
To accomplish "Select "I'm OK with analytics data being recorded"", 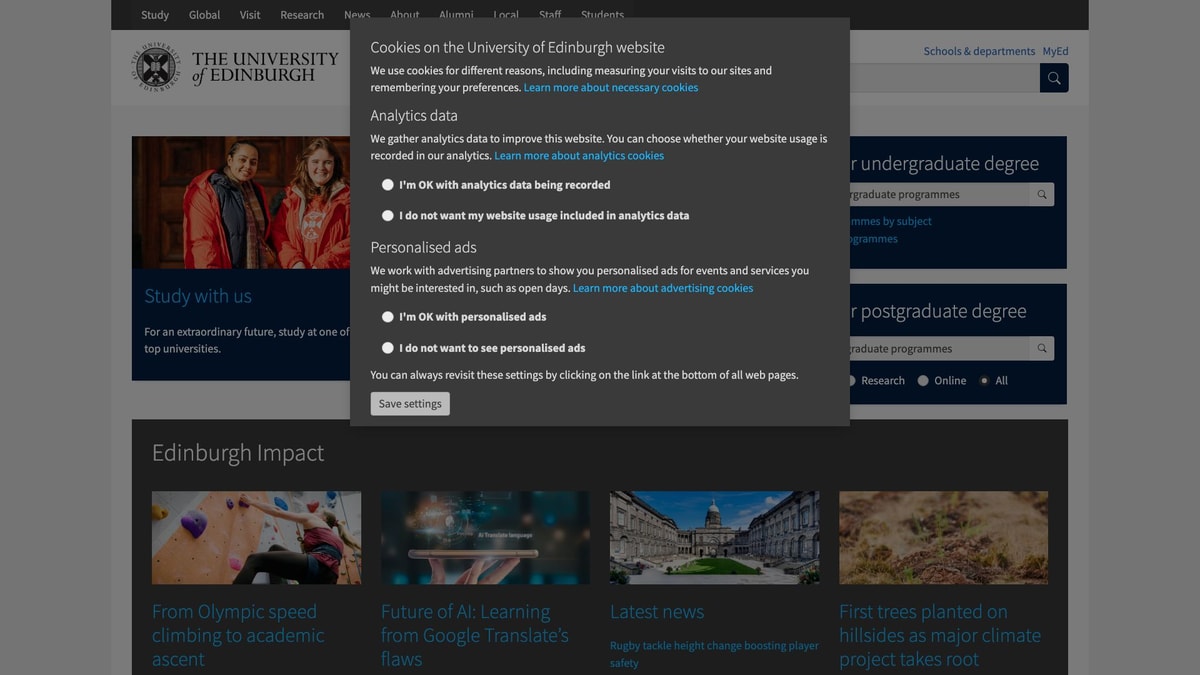I will 388,185.
